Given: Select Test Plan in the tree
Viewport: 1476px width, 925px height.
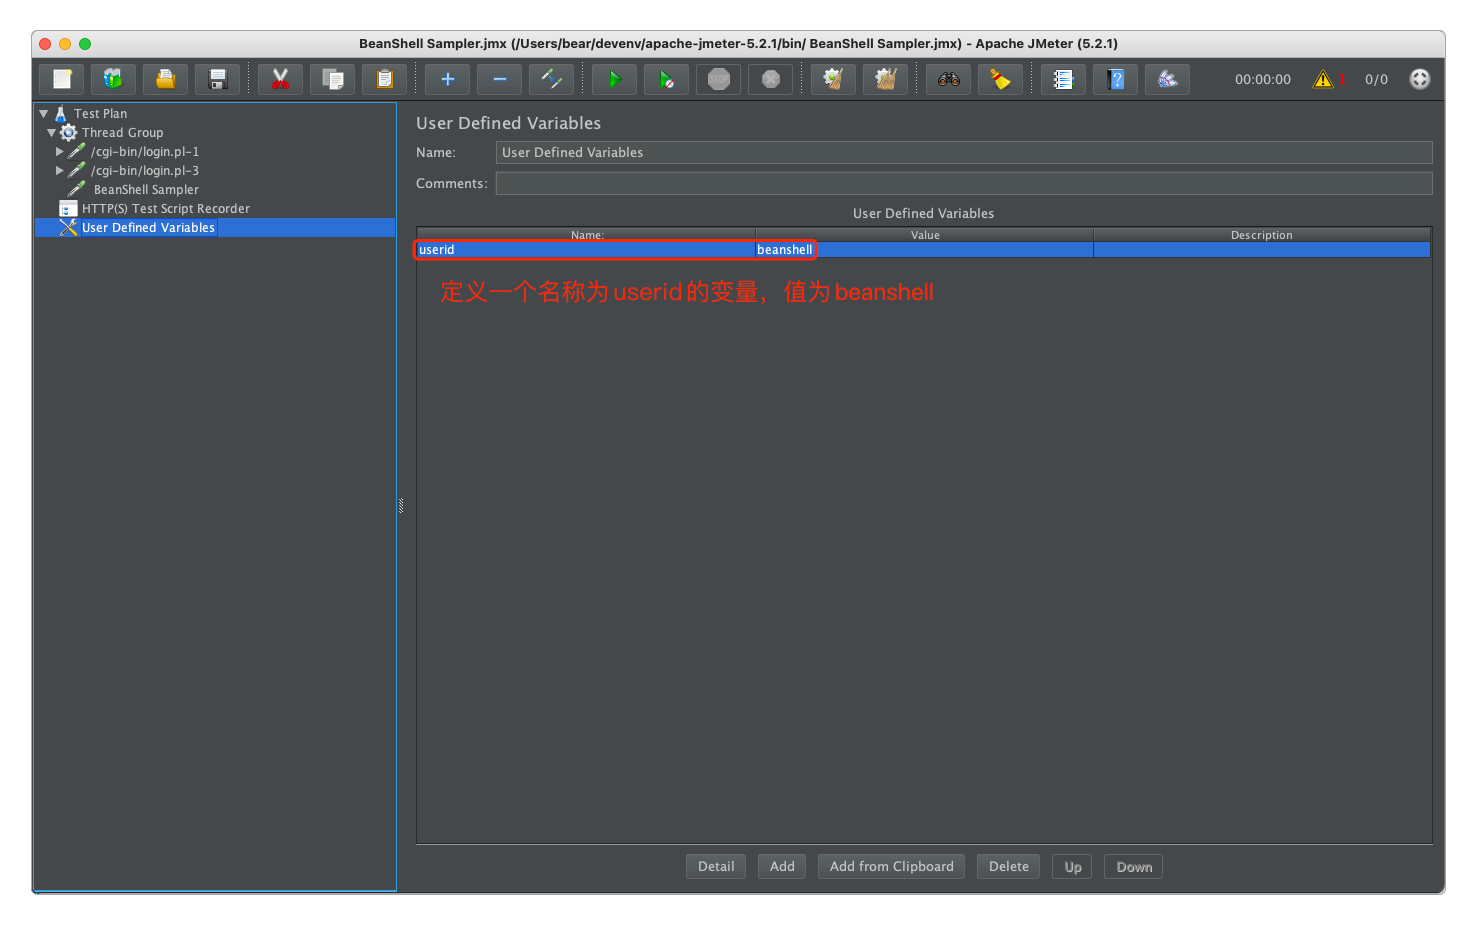Looking at the screenshot, I should pos(100,114).
